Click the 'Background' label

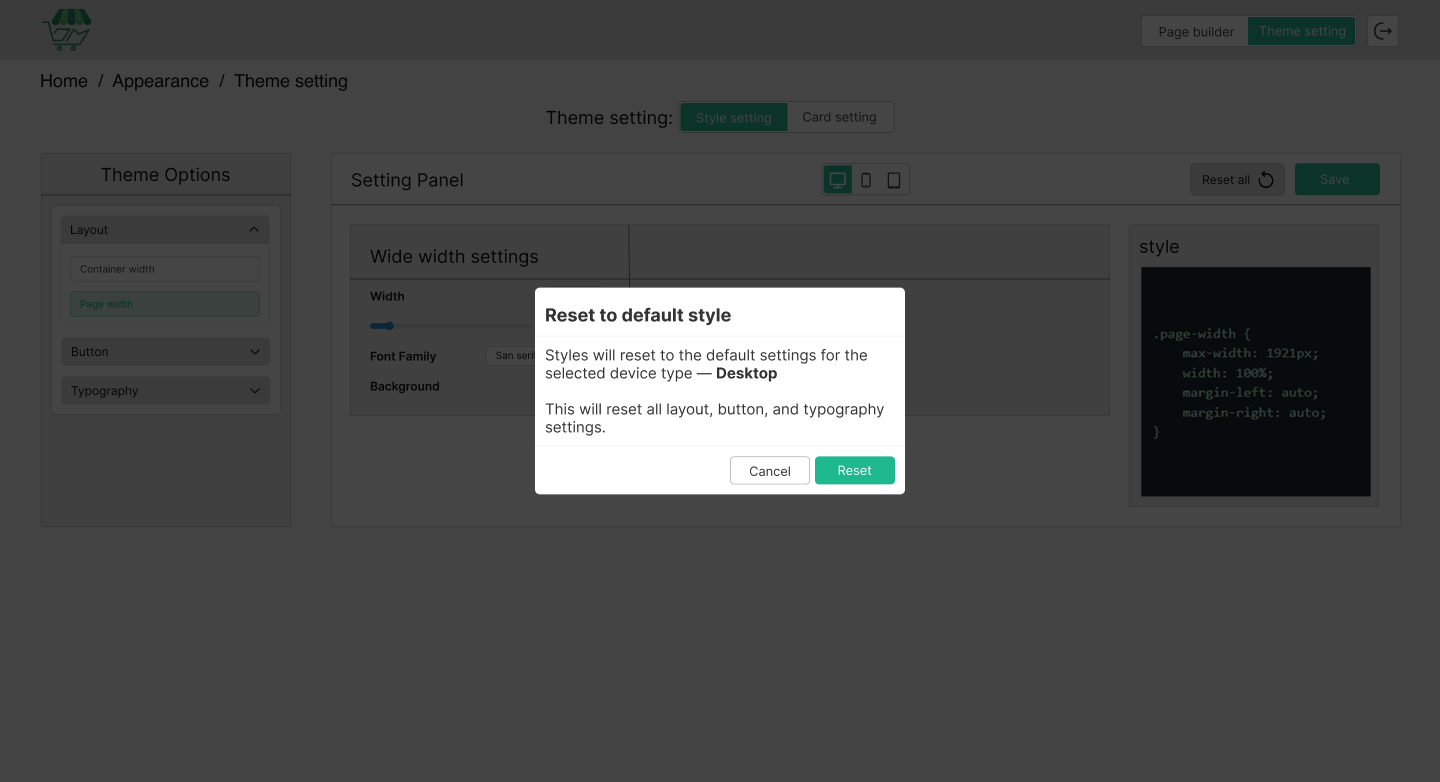[405, 386]
